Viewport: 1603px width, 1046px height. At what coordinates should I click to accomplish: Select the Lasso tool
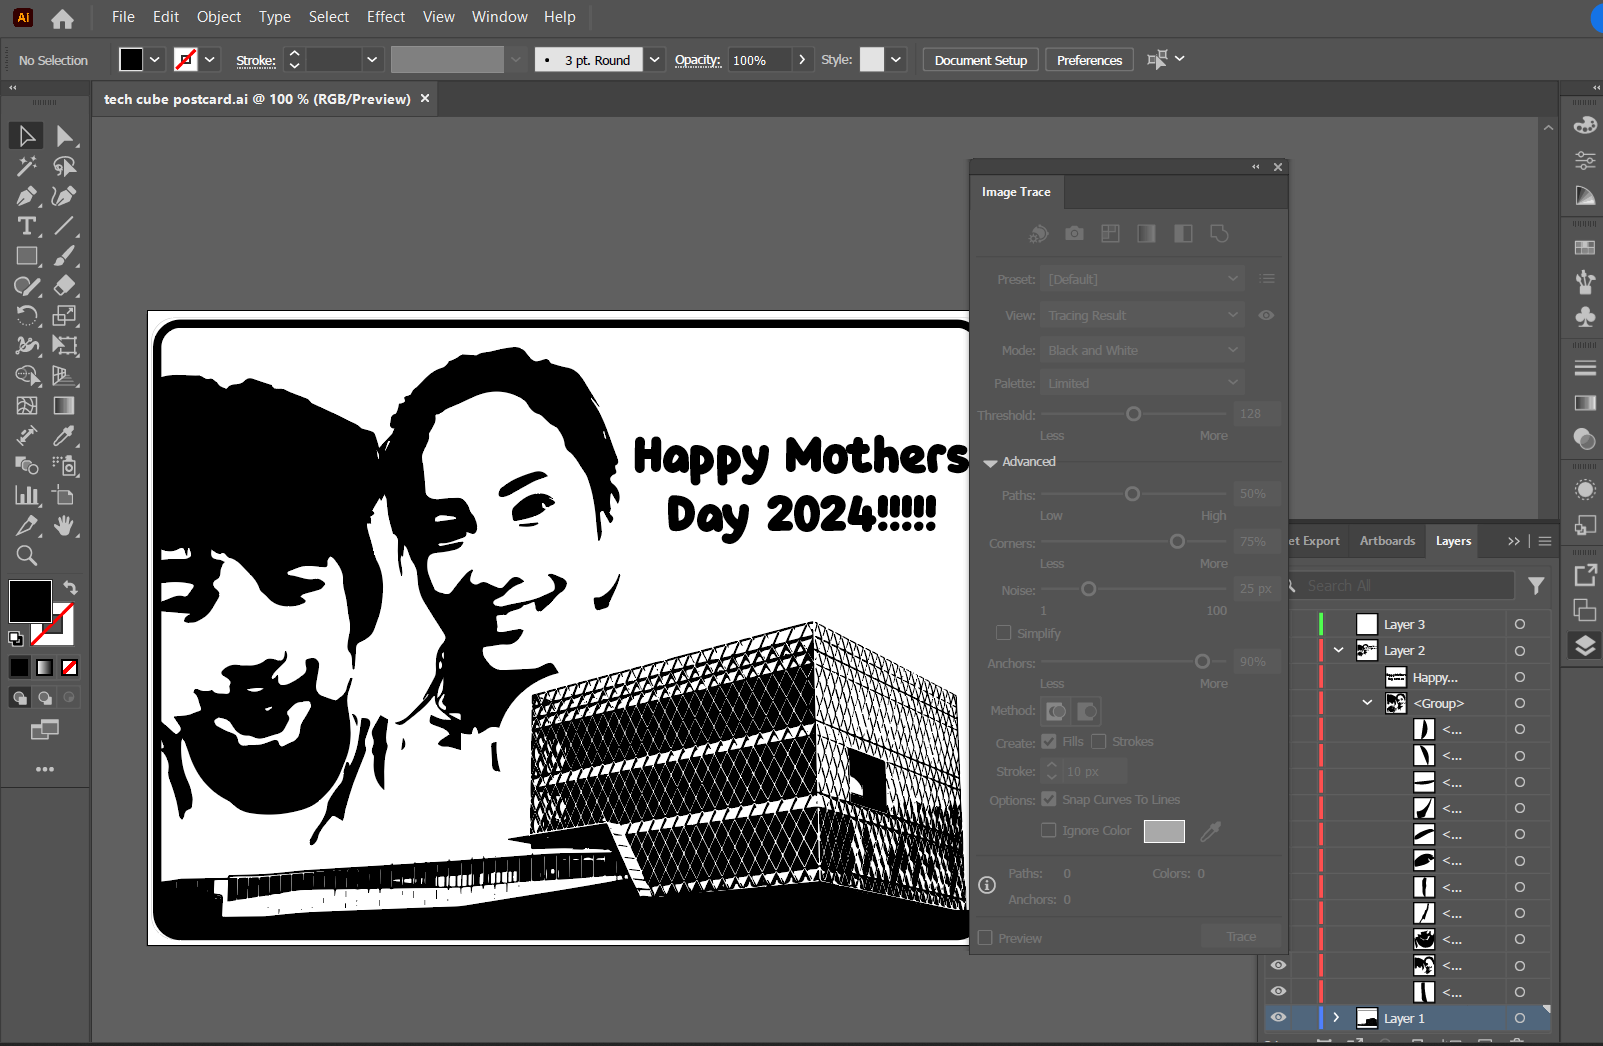click(65, 165)
